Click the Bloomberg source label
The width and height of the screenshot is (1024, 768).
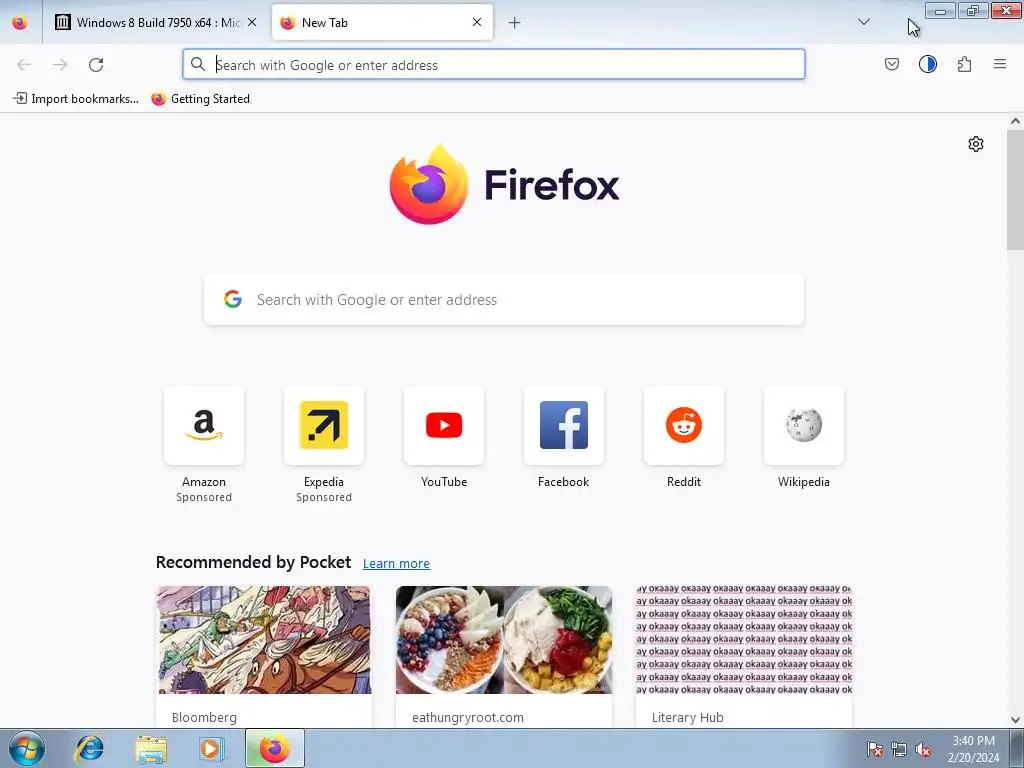(204, 718)
